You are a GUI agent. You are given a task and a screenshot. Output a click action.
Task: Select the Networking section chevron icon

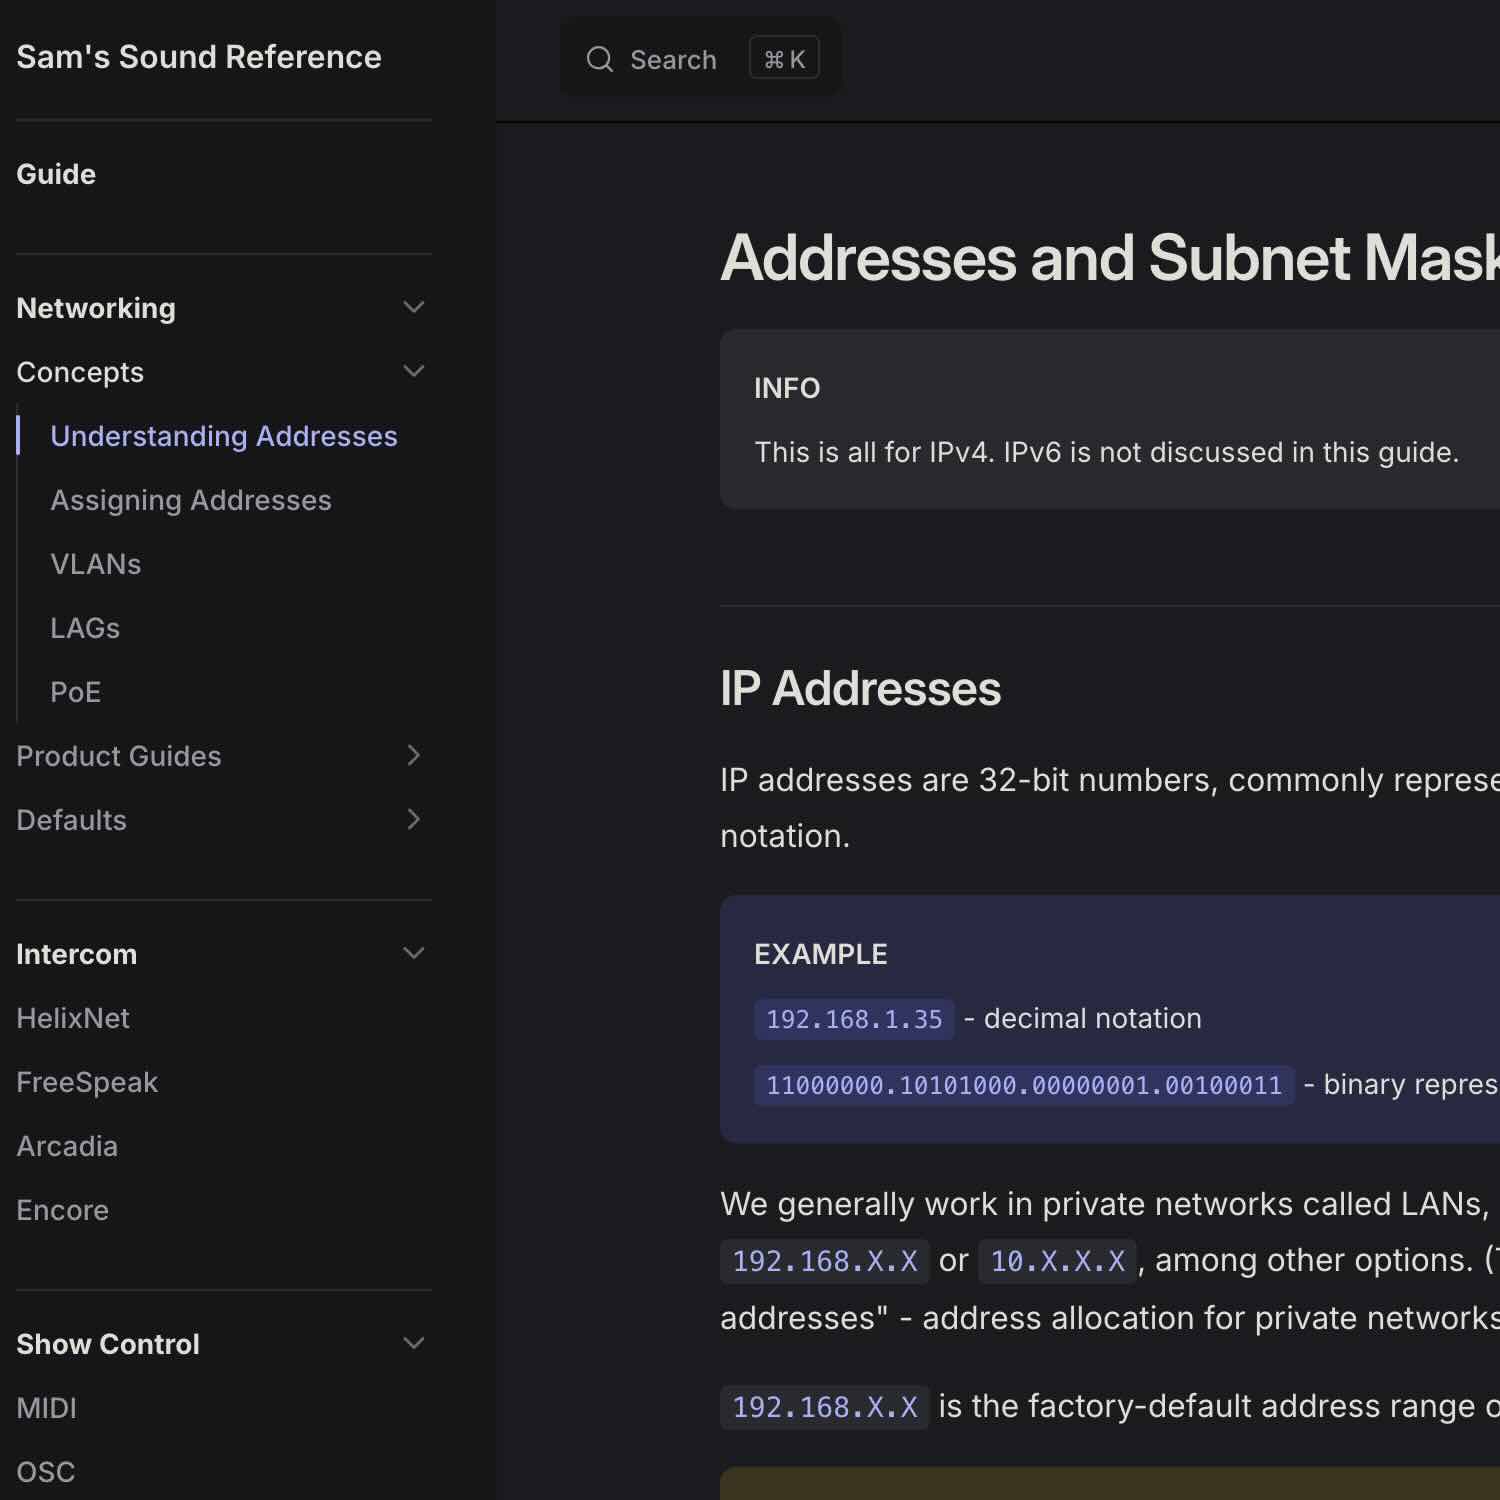[x=414, y=307]
